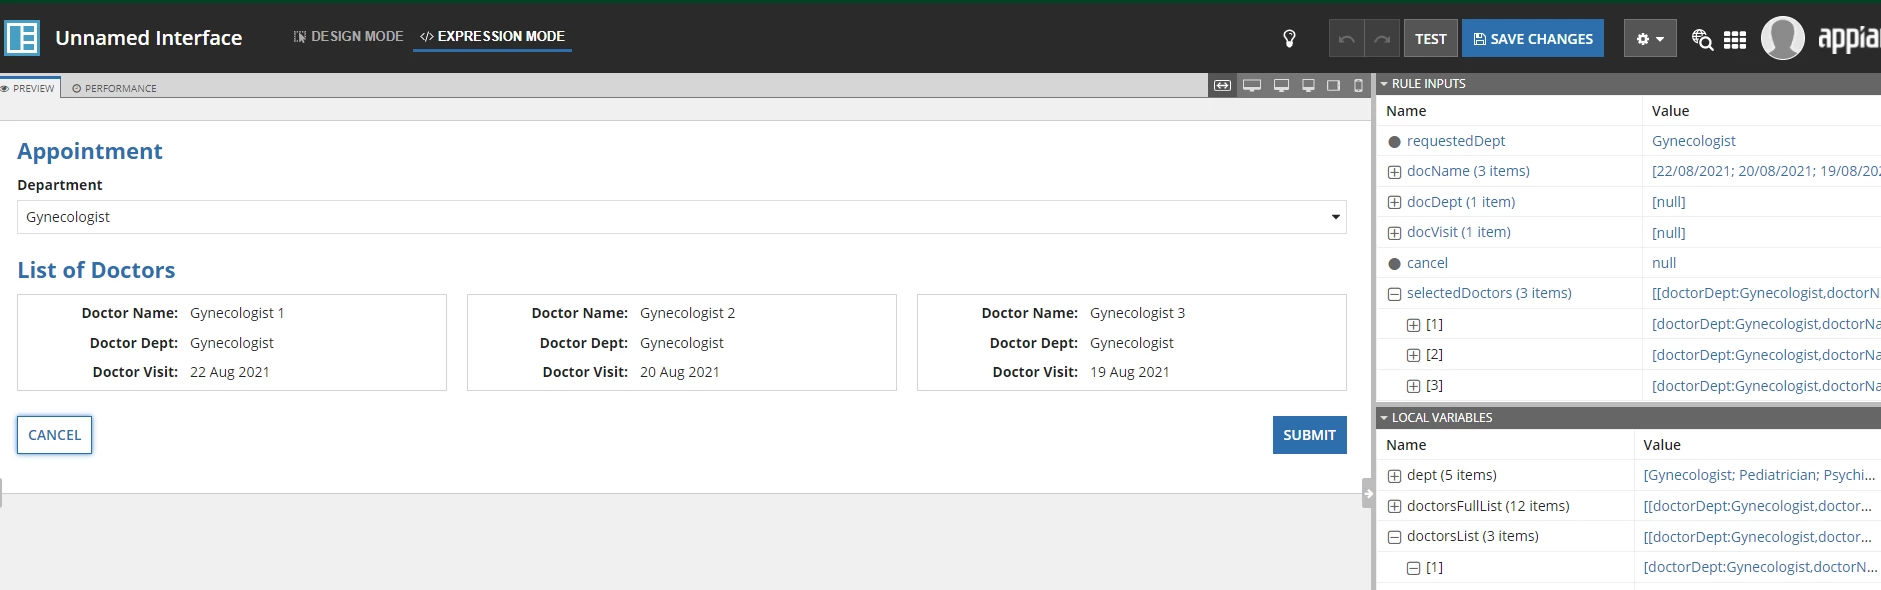
Task: Click the 20 Aug 2021 visit date
Action: 679,372
